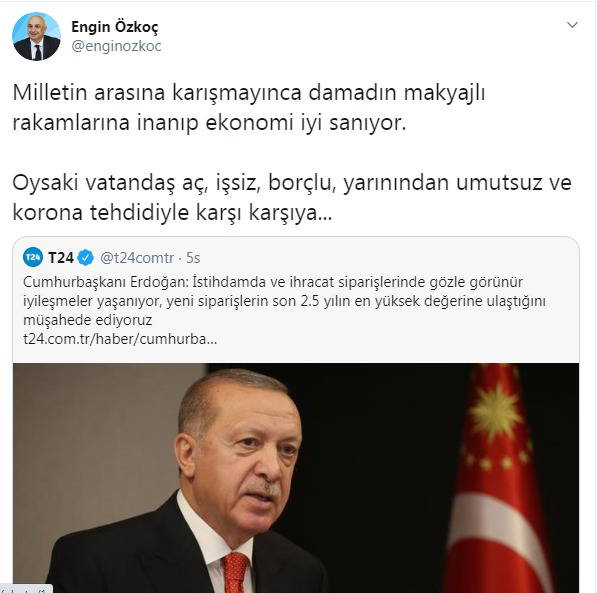Open Engin Özkoç's profile picture
Image resolution: width=597 pixels, height=593 pixels.
pos(36,37)
